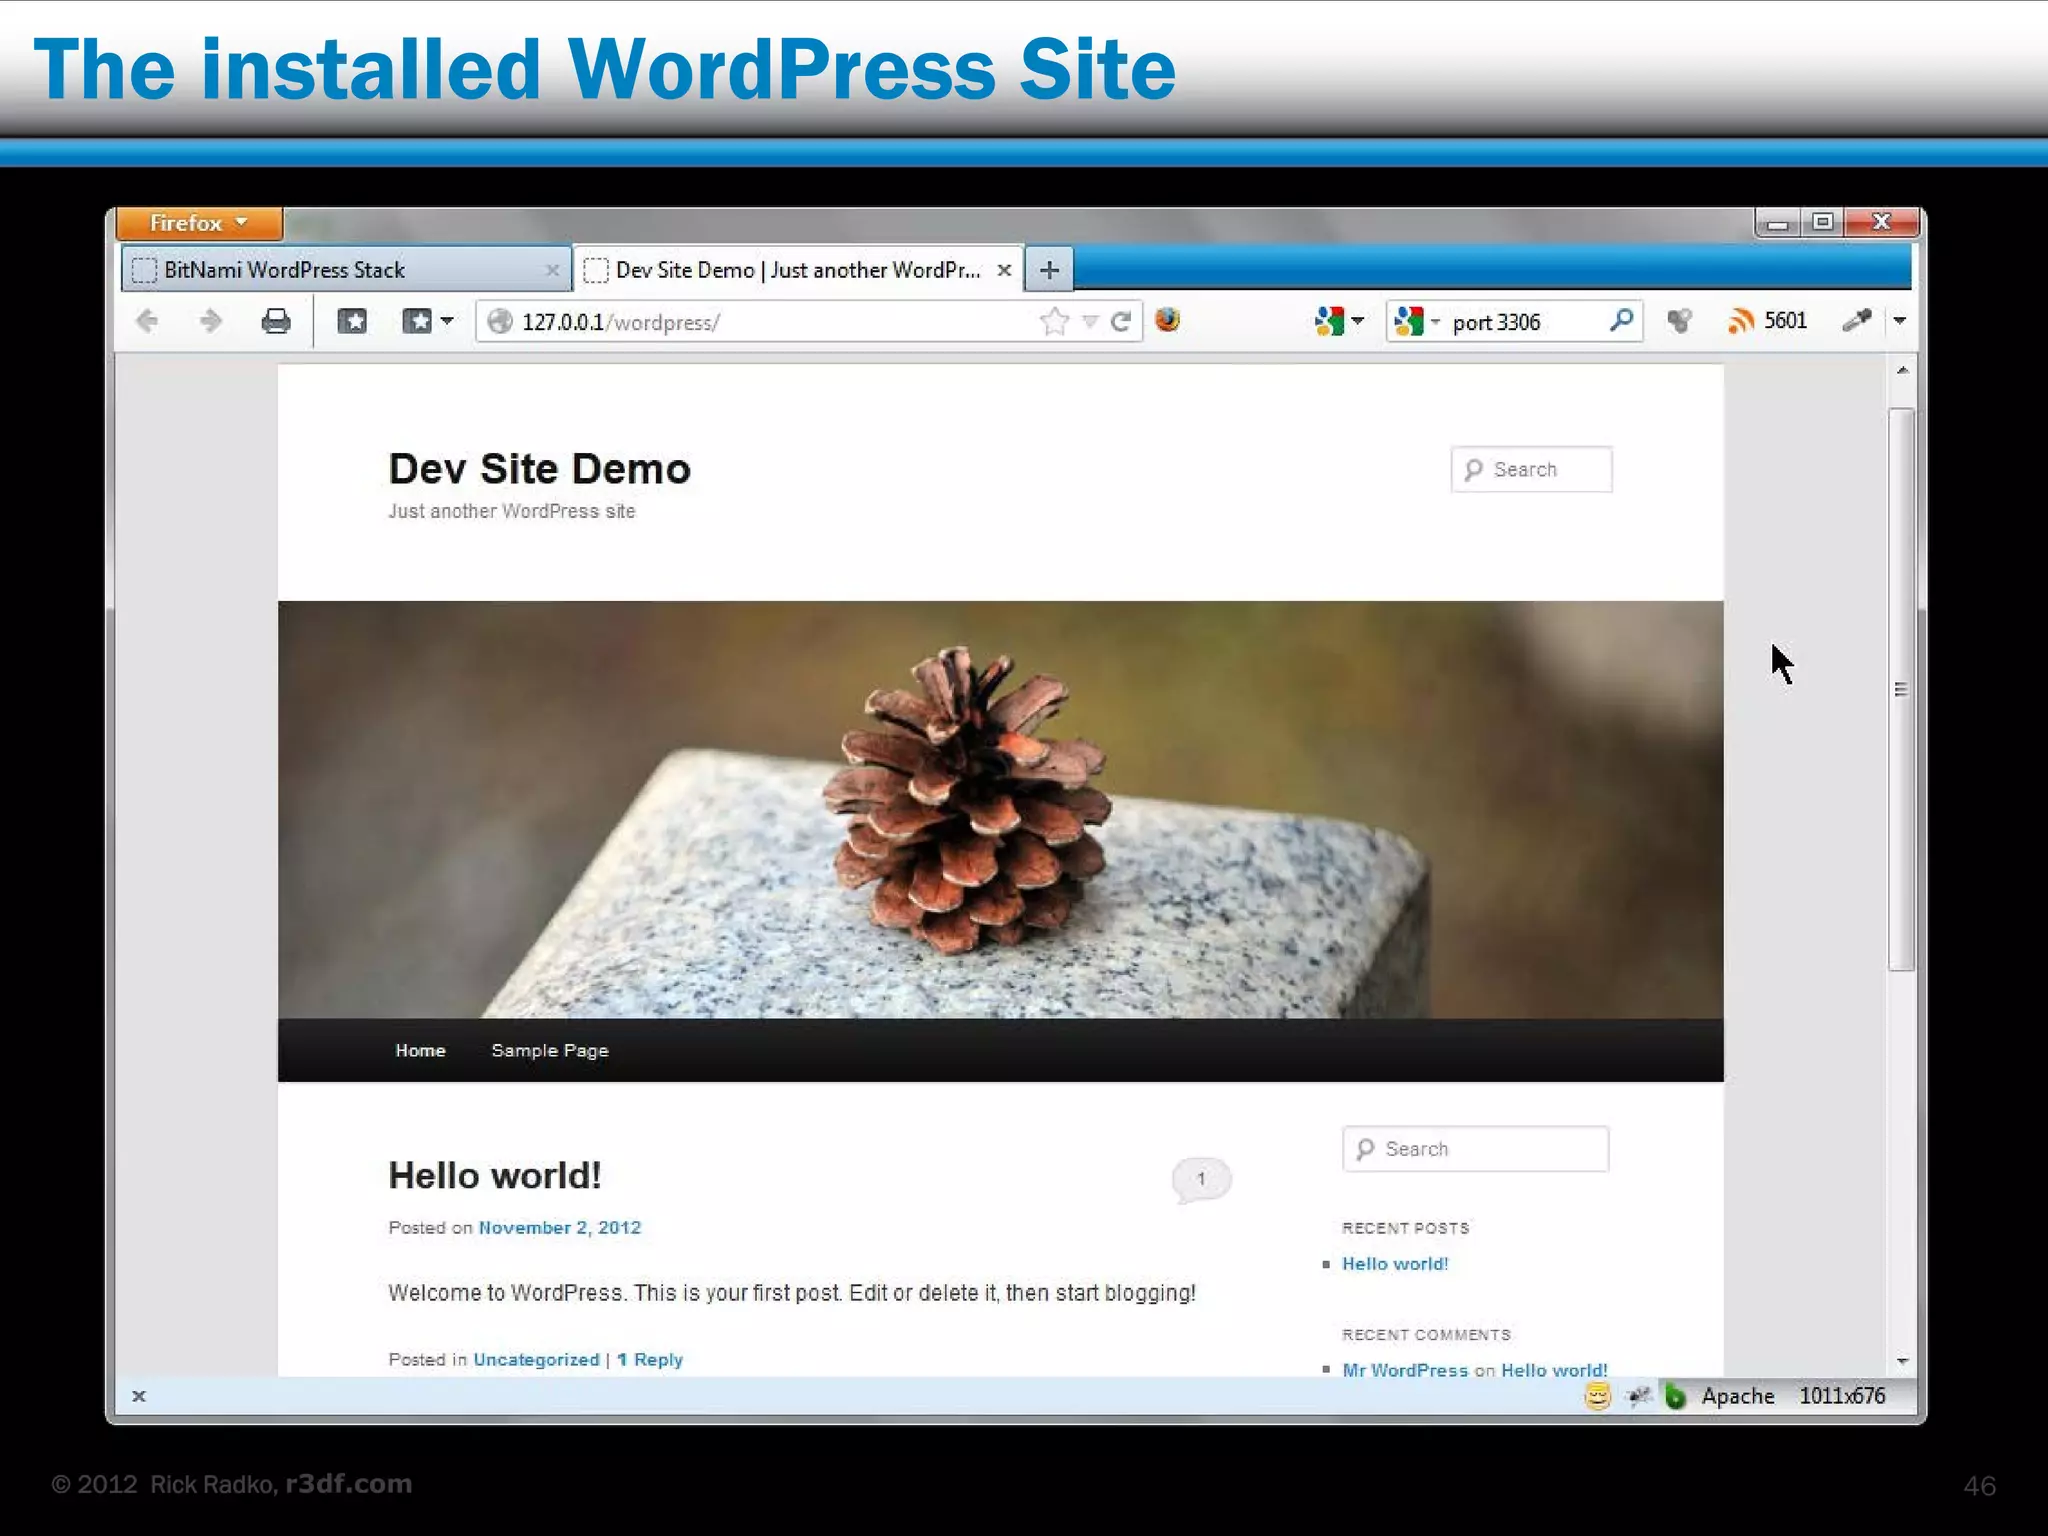Click the Google toolbar icon
The width and height of the screenshot is (2048, 1536).
1329,321
